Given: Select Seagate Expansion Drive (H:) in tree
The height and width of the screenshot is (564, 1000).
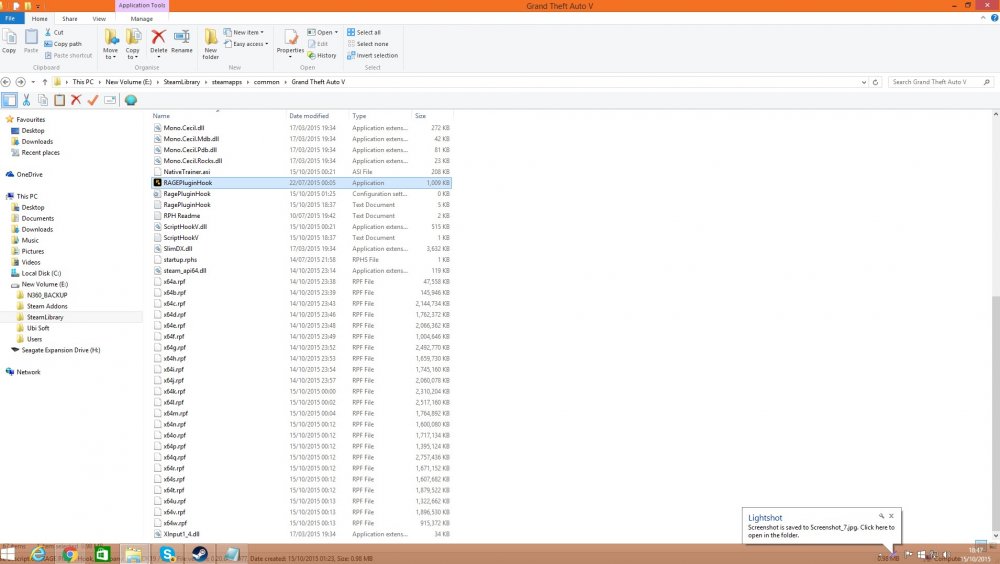Looking at the screenshot, I should (x=61, y=350).
